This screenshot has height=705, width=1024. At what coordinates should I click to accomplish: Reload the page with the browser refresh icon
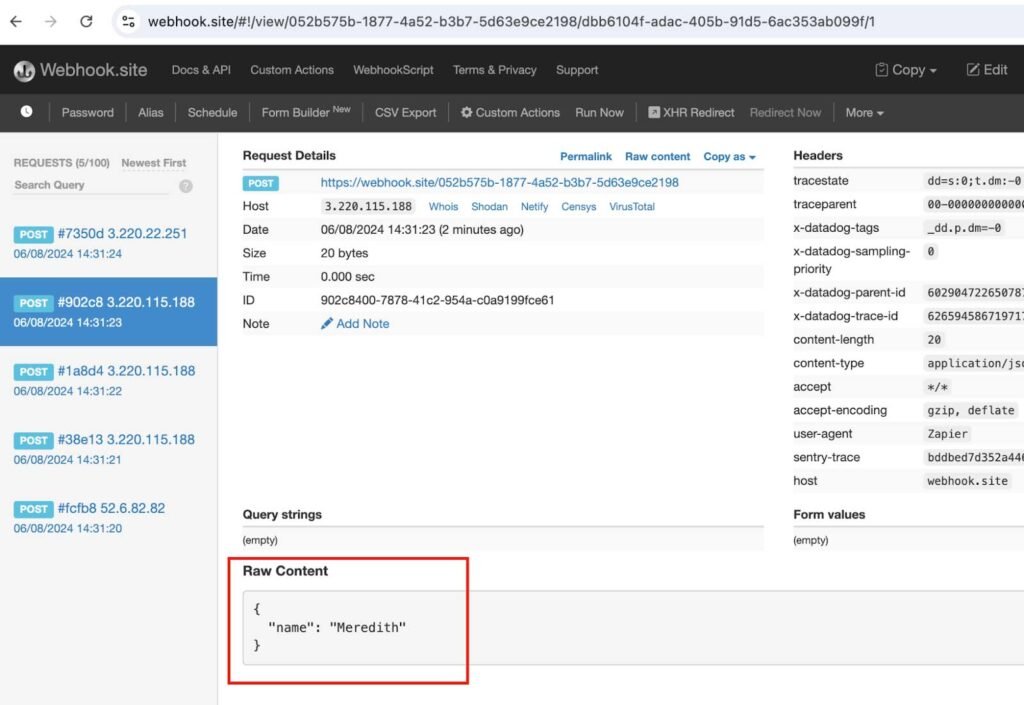[86, 19]
